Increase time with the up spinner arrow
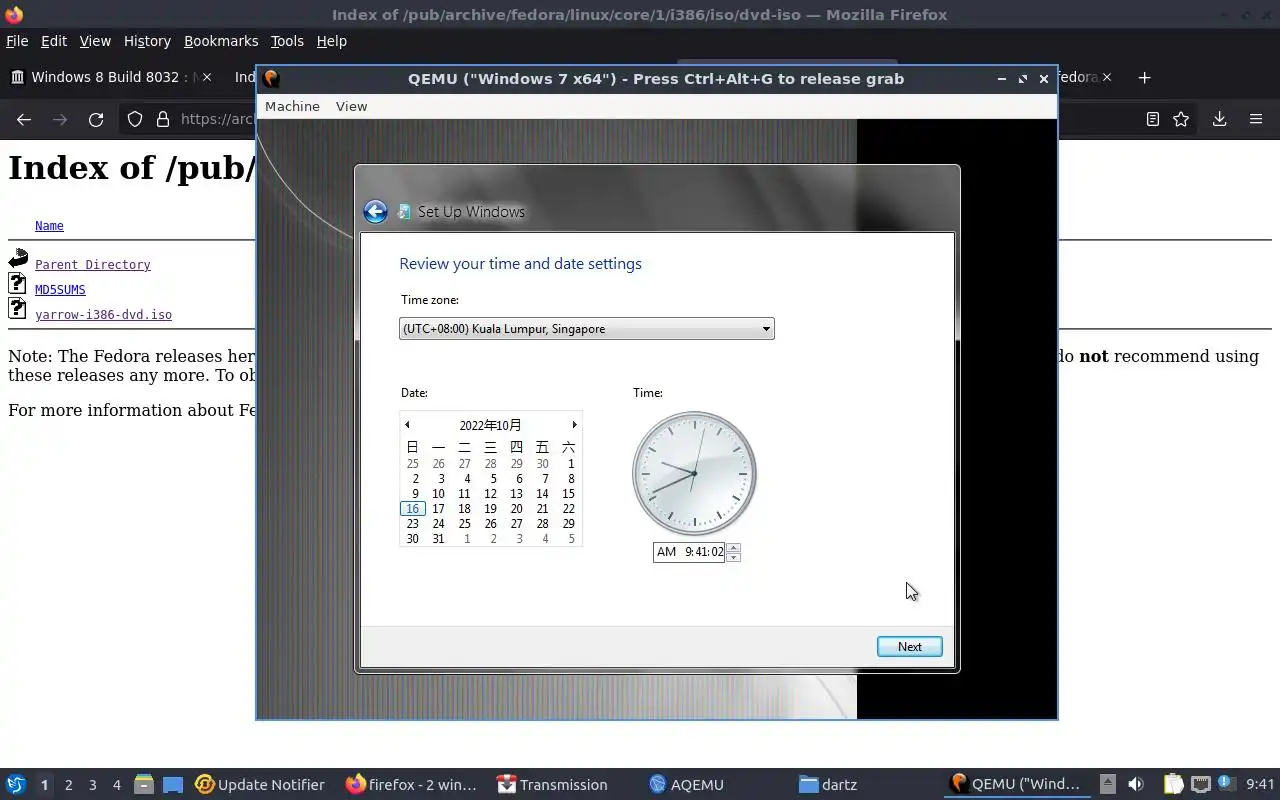Image resolution: width=1280 pixels, height=800 pixels. point(733,547)
